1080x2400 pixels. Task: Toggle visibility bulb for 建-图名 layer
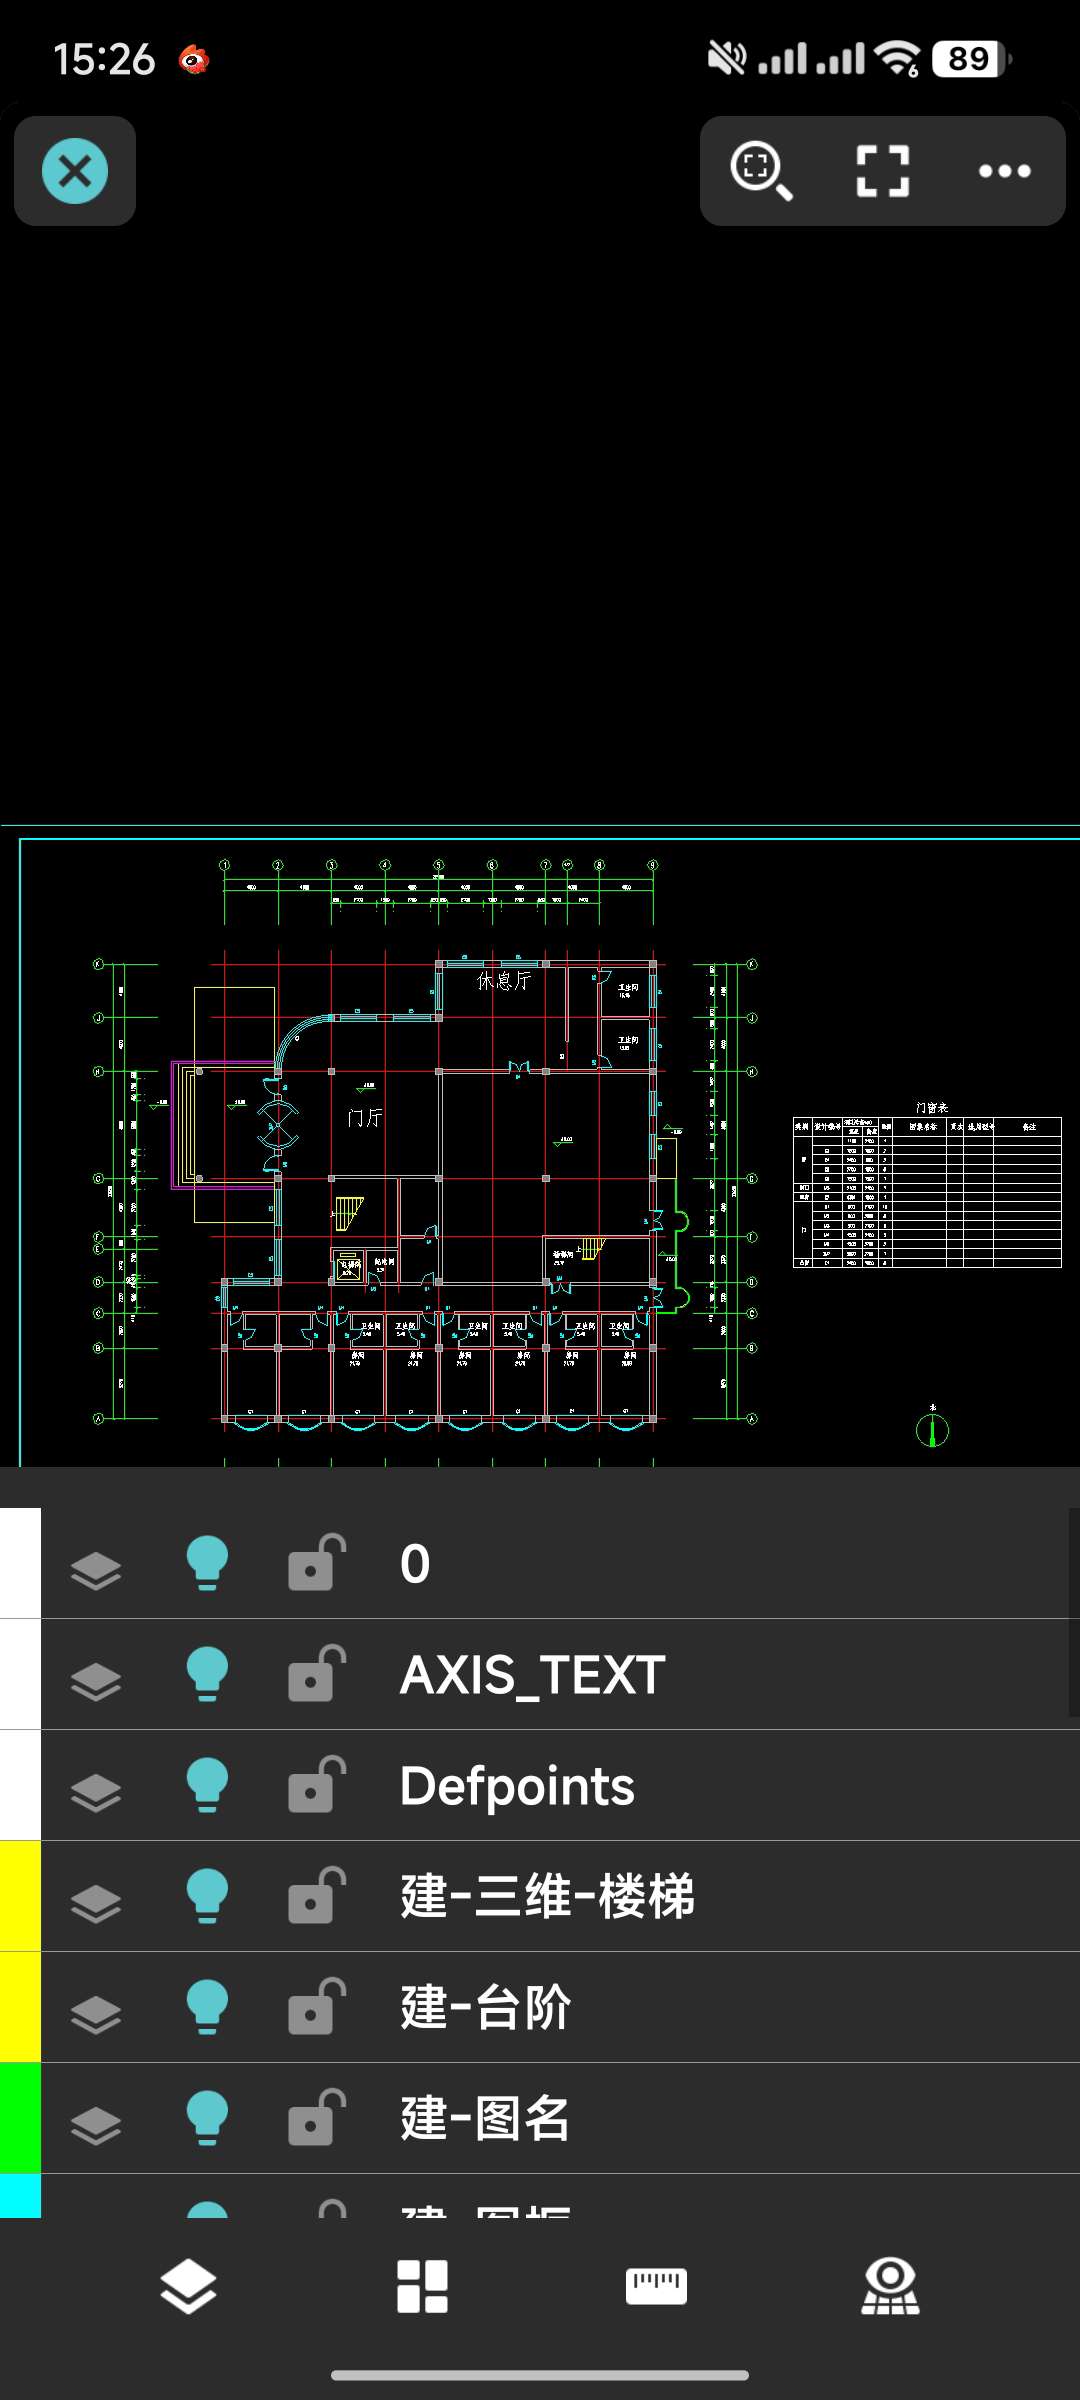(x=208, y=2118)
